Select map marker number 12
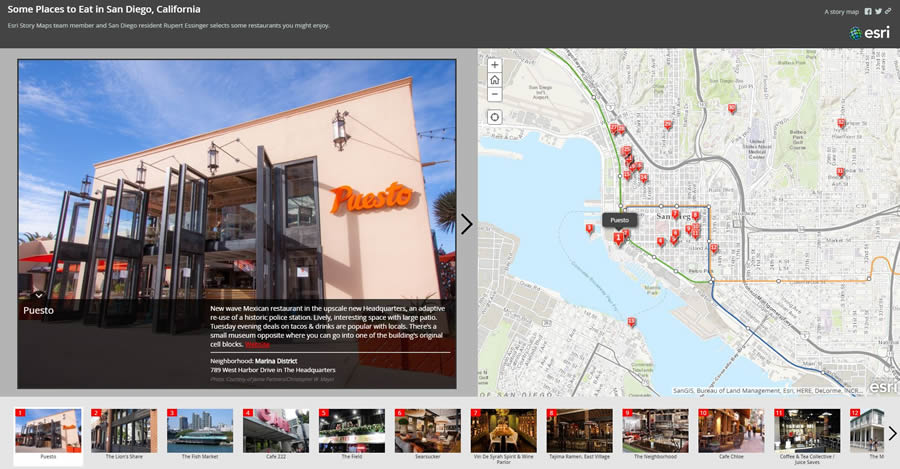Image resolution: width=900 pixels, height=469 pixels. 714,248
